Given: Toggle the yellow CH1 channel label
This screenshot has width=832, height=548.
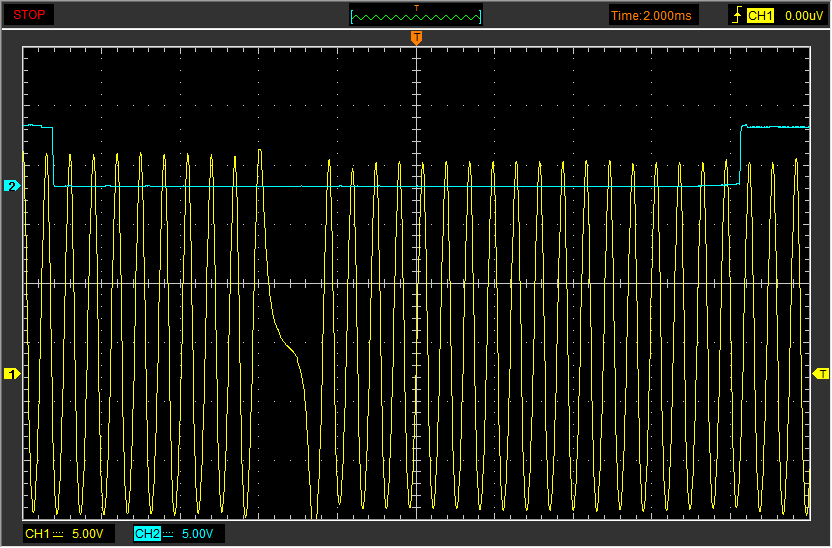Looking at the screenshot, I should pos(37,534).
